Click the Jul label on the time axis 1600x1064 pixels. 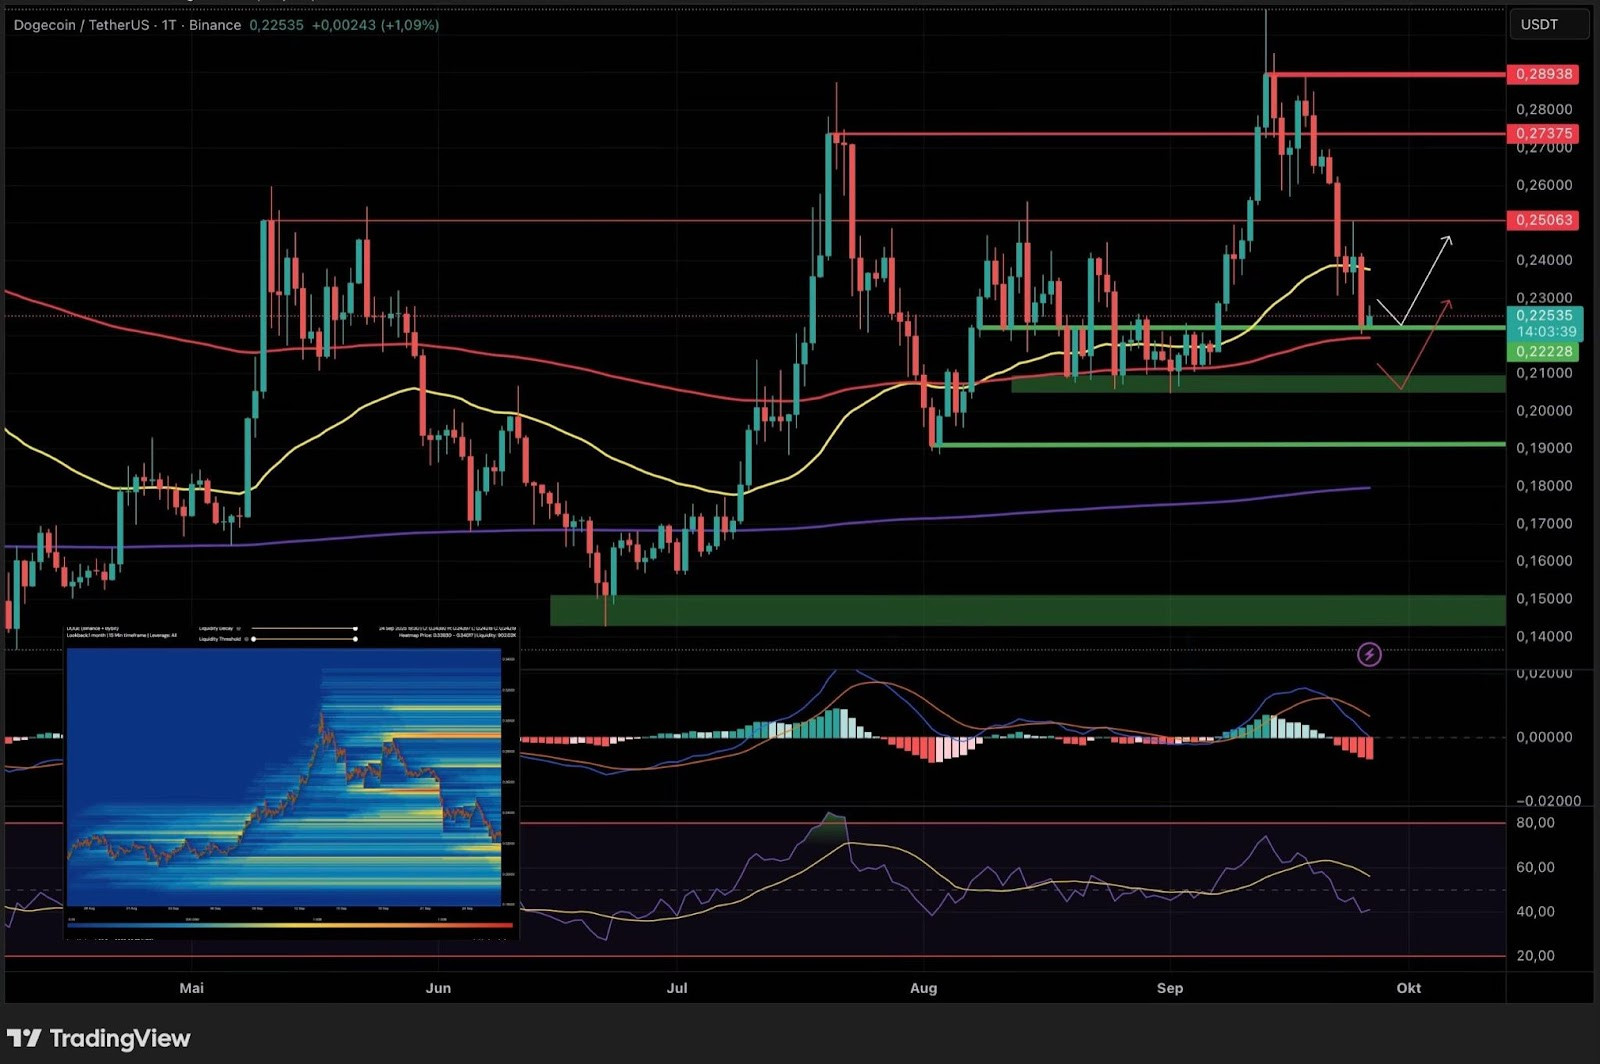[x=677, y=988]
